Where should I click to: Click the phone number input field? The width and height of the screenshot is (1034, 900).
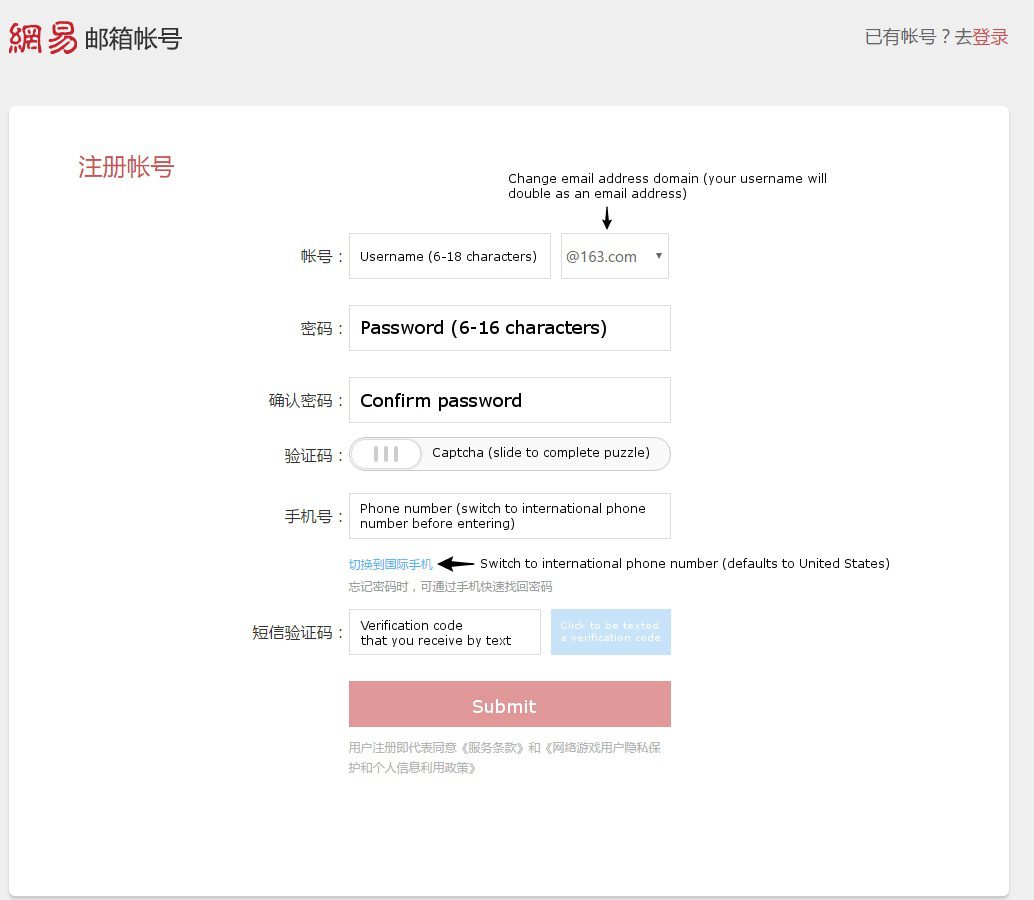coord(509,515)
